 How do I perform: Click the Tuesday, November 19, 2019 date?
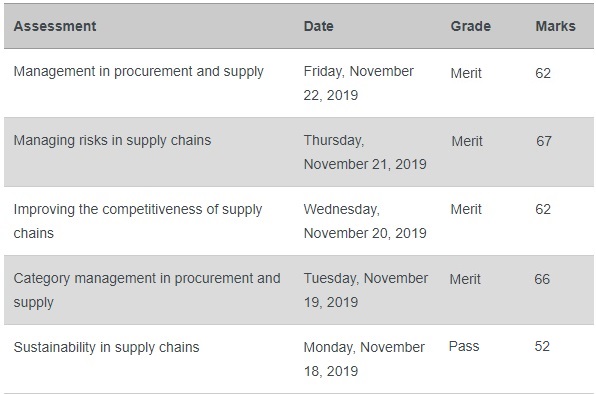pos(366,290)
